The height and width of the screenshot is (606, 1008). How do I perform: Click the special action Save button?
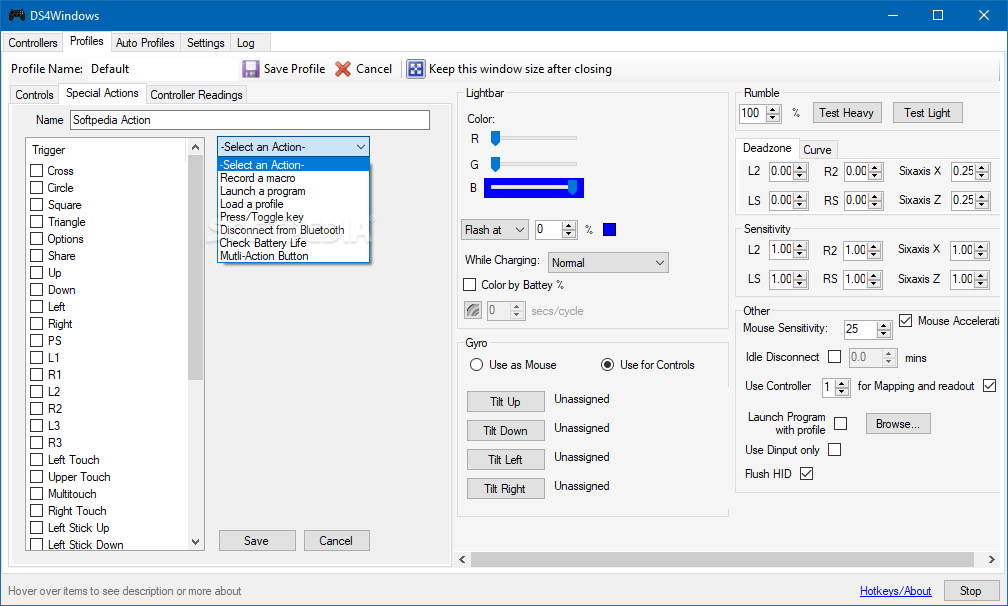(x=256, y=540)
